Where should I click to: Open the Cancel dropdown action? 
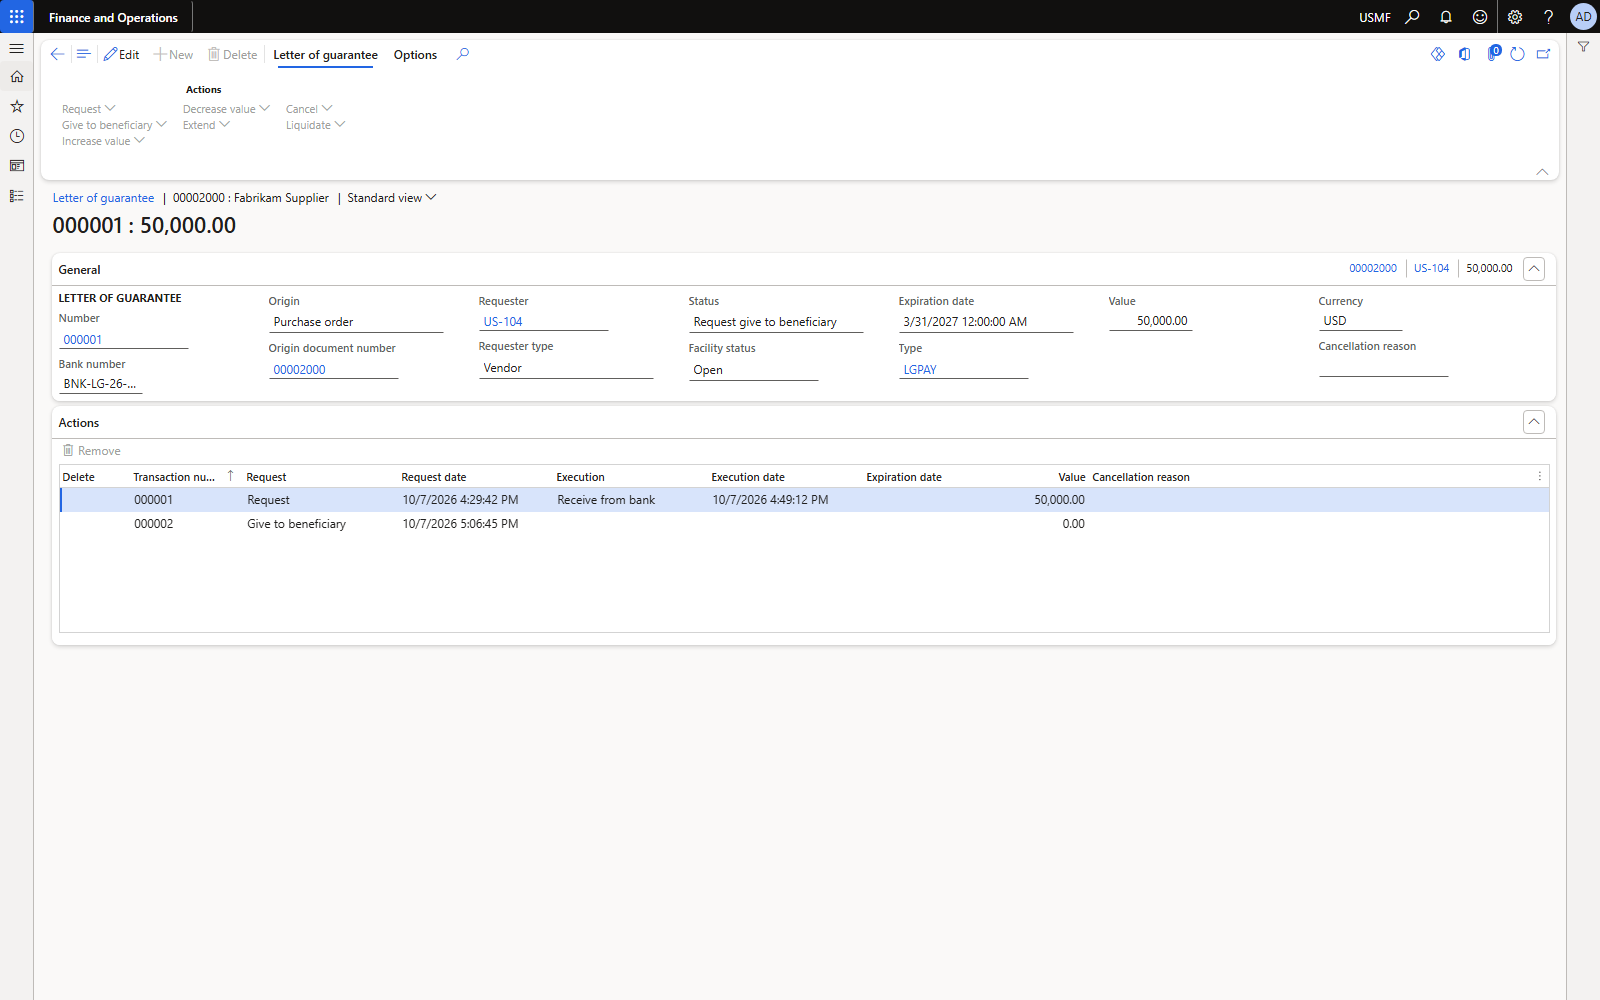[x=309, y=109]
